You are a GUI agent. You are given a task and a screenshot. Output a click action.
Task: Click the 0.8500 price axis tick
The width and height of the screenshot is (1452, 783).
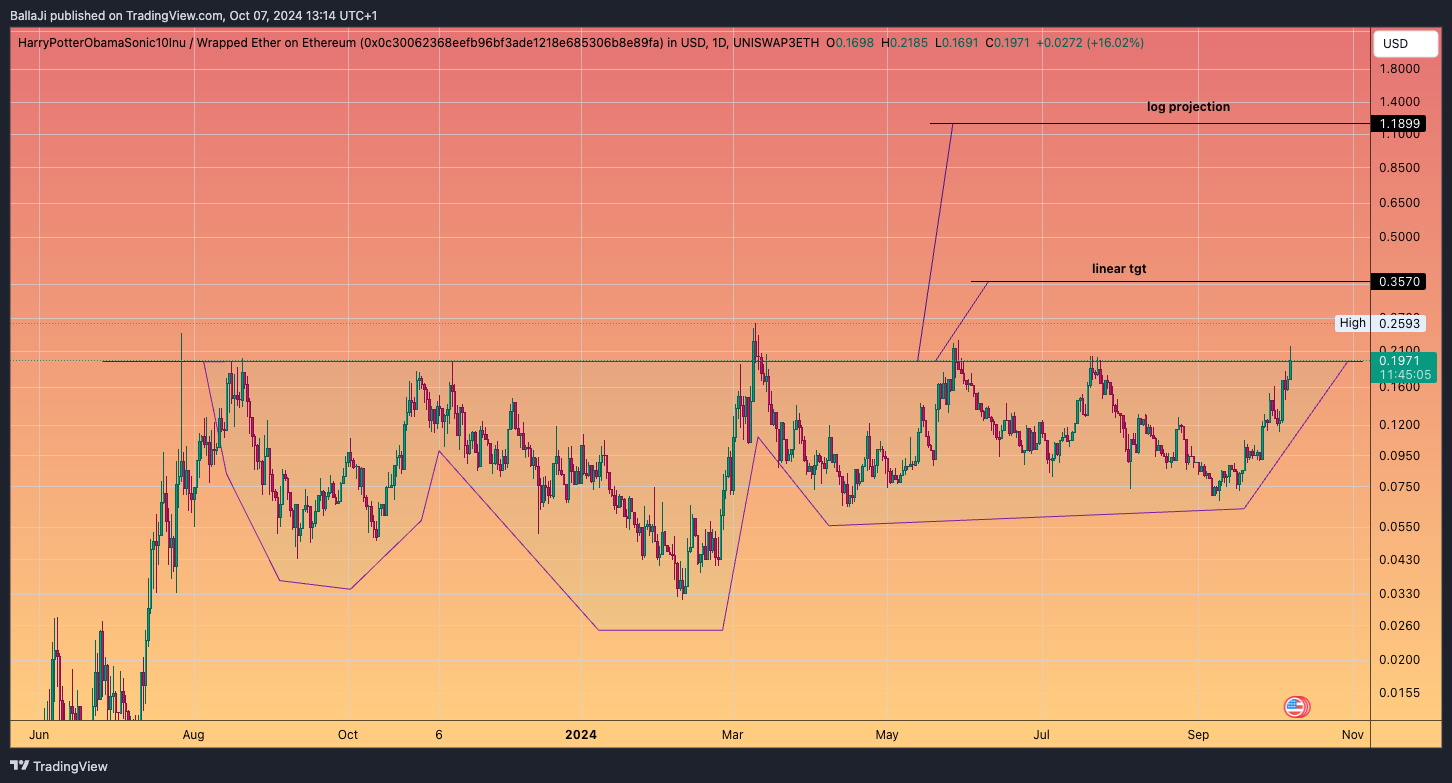pos(1400,168)
